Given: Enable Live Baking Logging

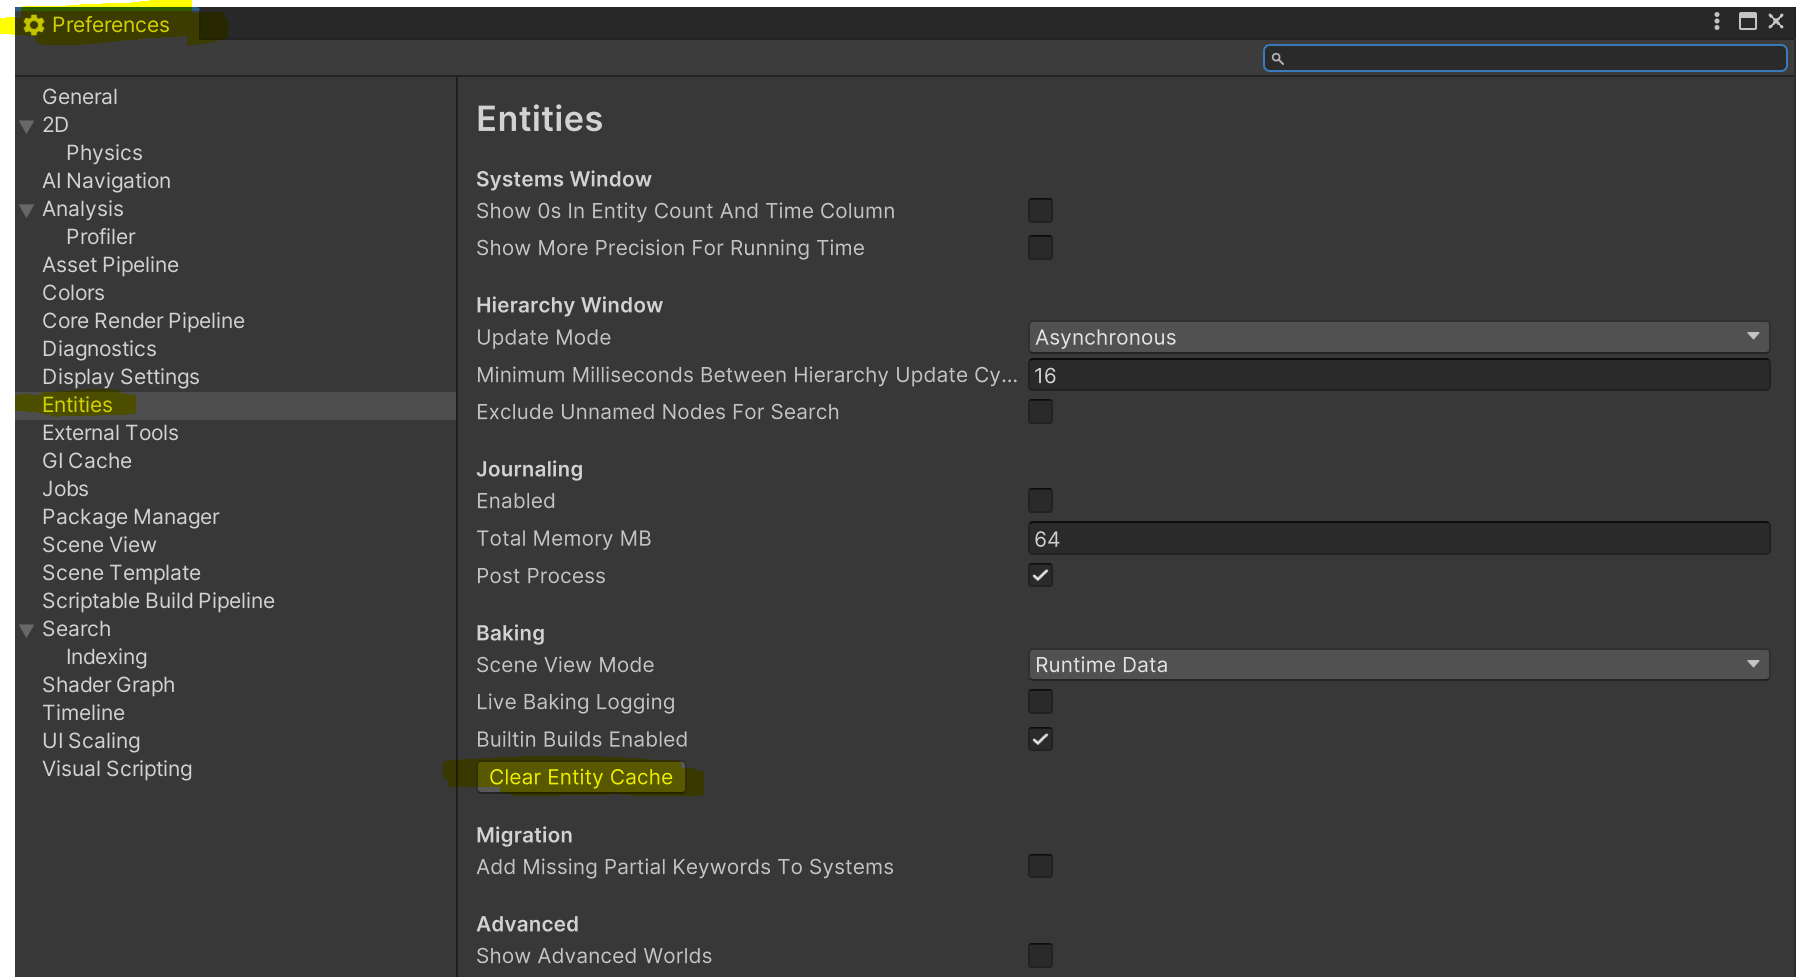Looking at the screenshot, I should (x=1040, y=702).
